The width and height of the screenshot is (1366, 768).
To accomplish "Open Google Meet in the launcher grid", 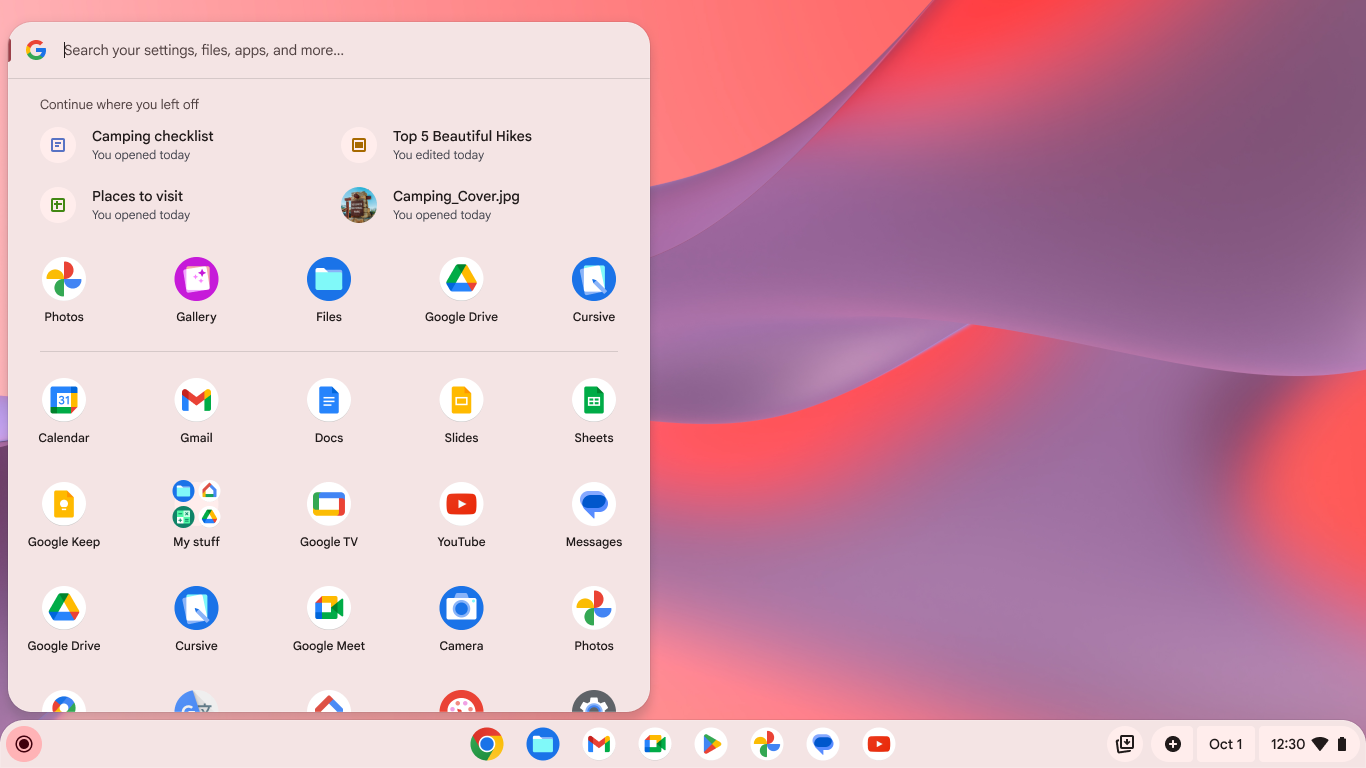I will point(329,608).
